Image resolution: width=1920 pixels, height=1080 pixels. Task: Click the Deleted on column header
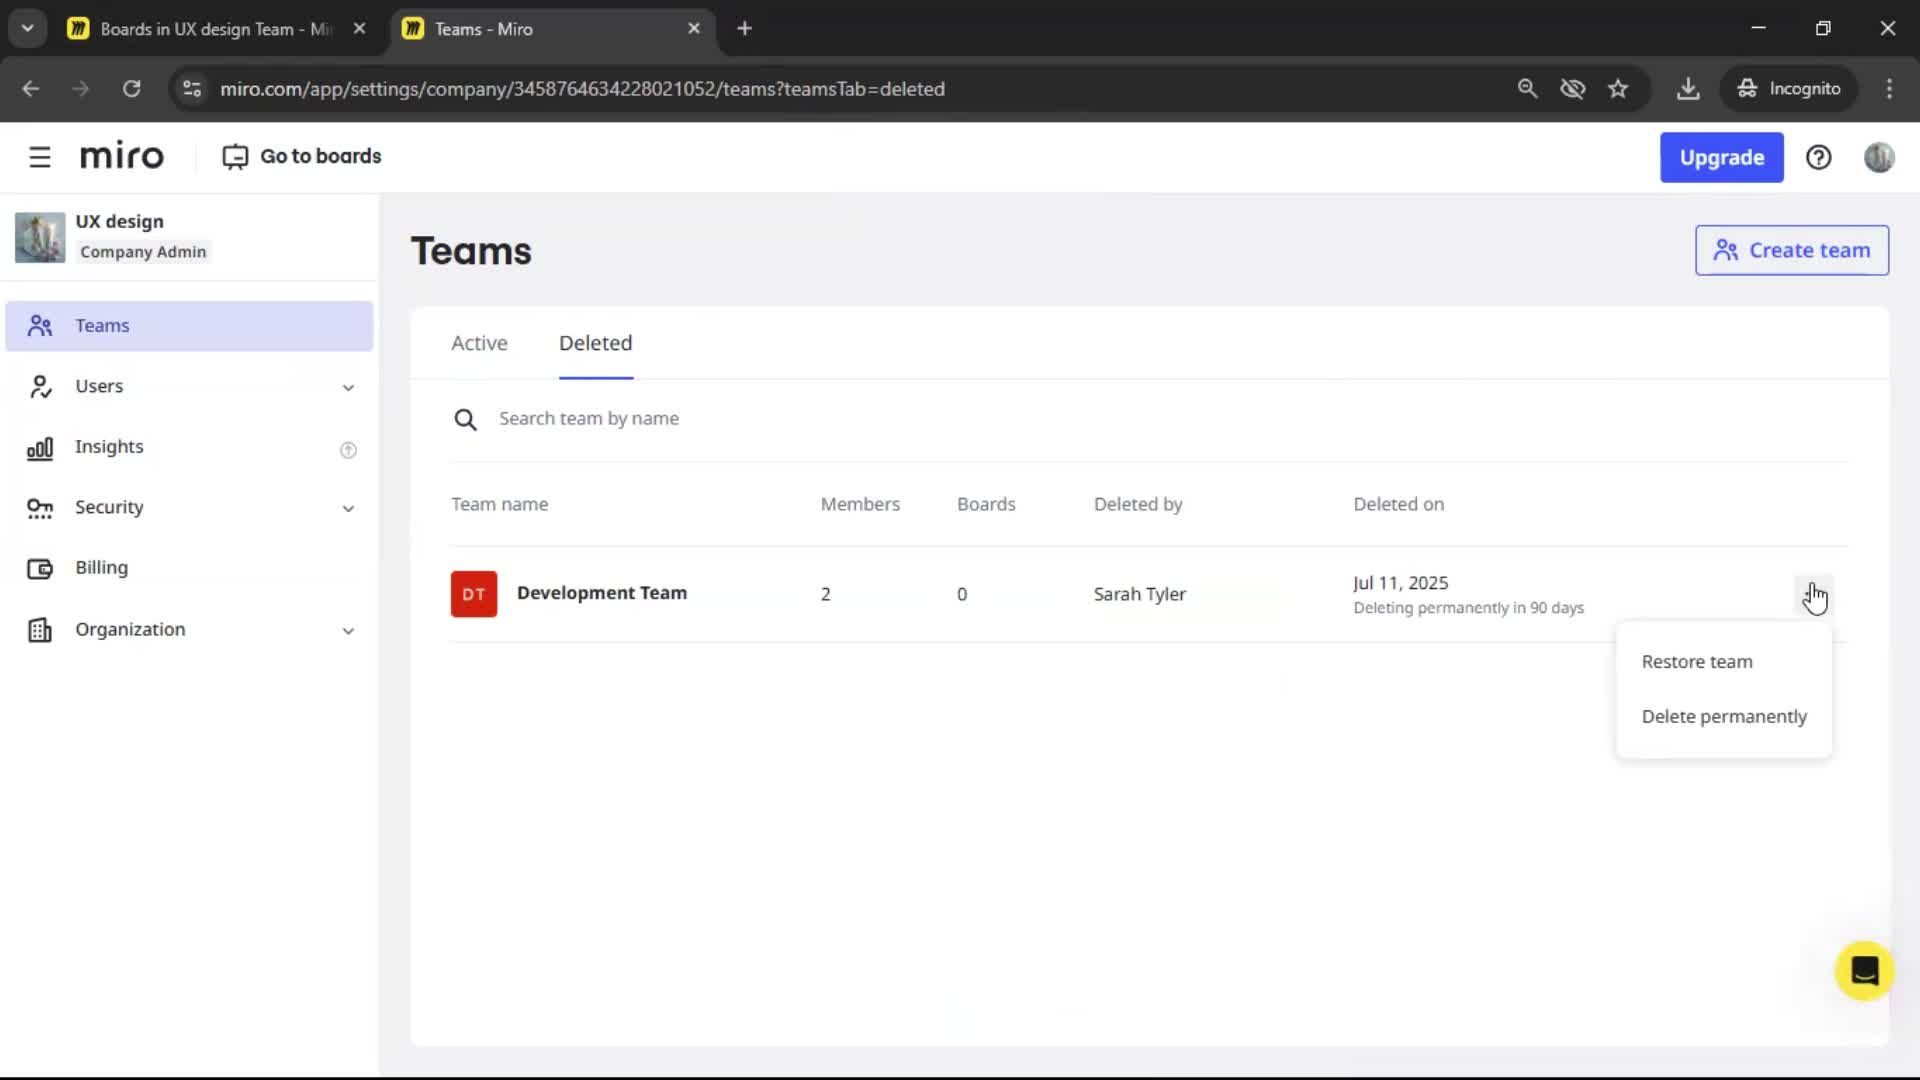click(1398, 505)
